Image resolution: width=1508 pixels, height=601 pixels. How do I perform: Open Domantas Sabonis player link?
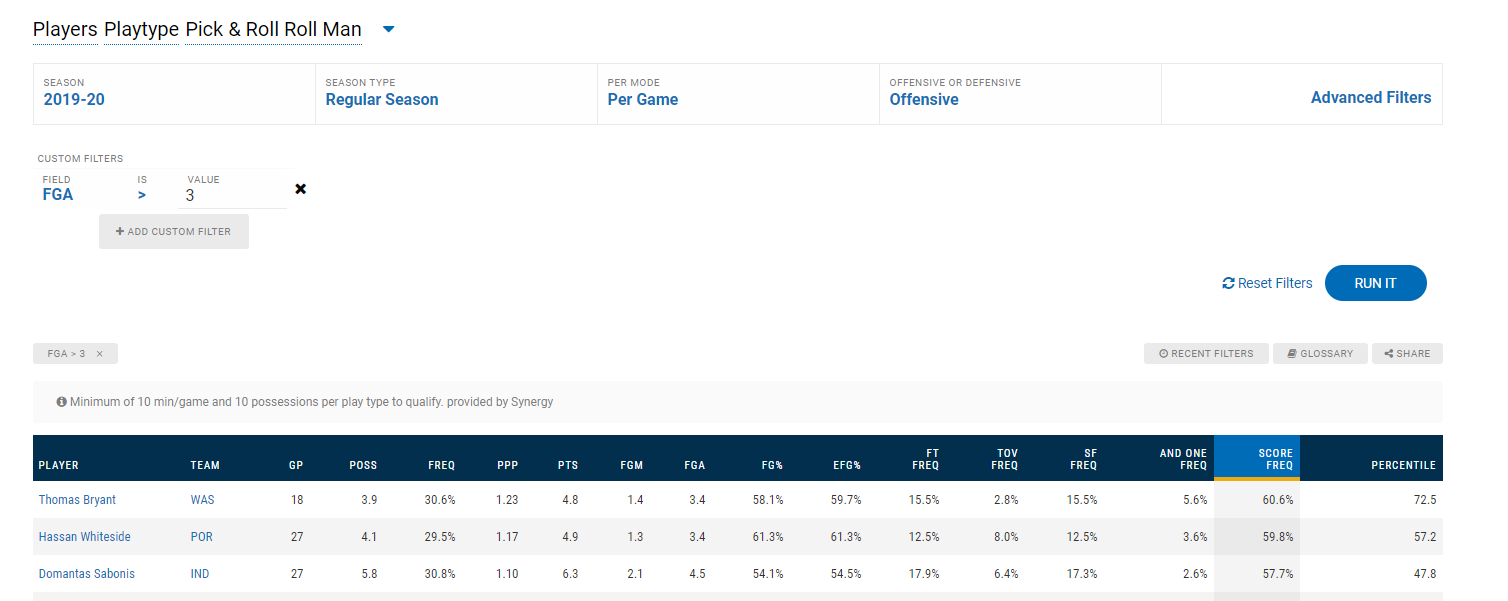pyautogui.click(x=86, y=574)
